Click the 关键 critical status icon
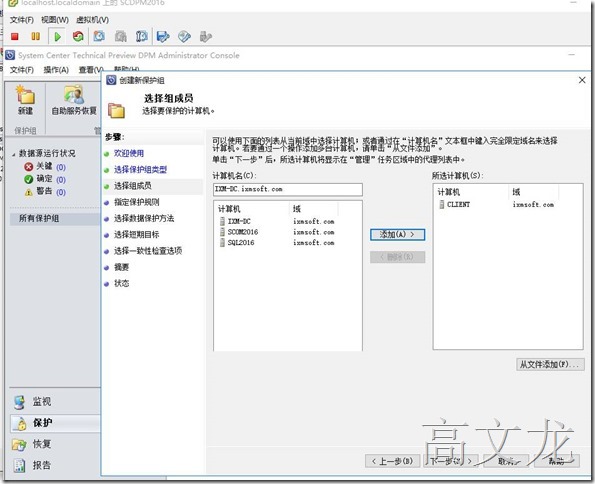This screenshot has height=484, width=595. (28, 167)
